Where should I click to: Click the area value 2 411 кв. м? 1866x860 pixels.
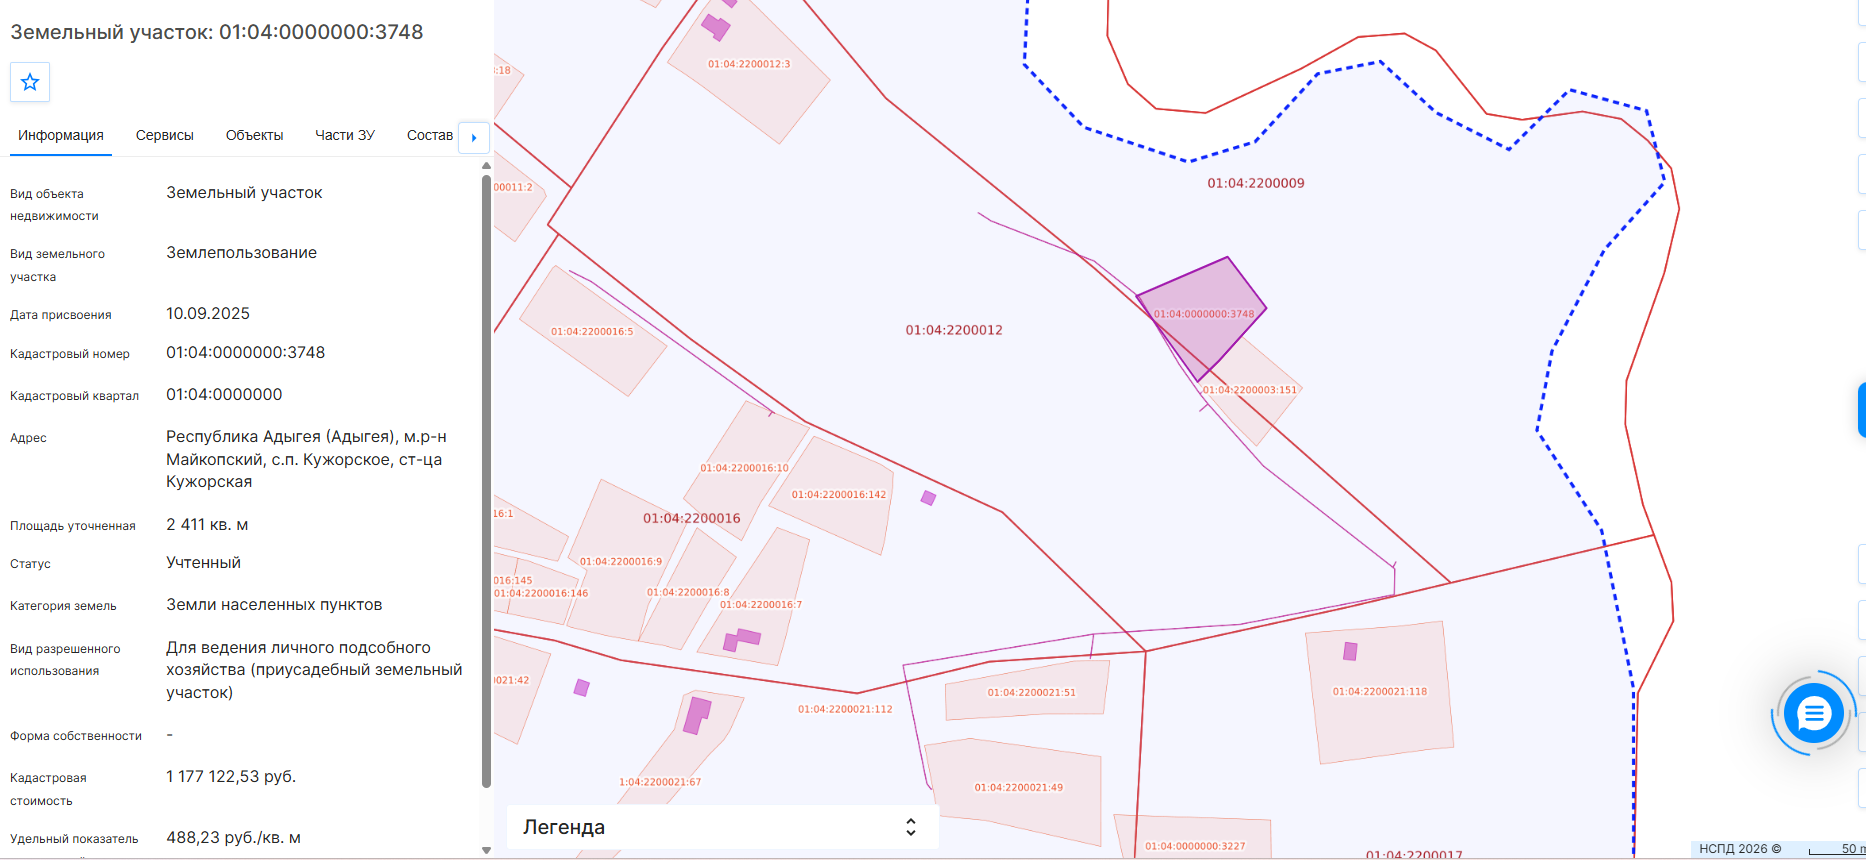[207, 524]
